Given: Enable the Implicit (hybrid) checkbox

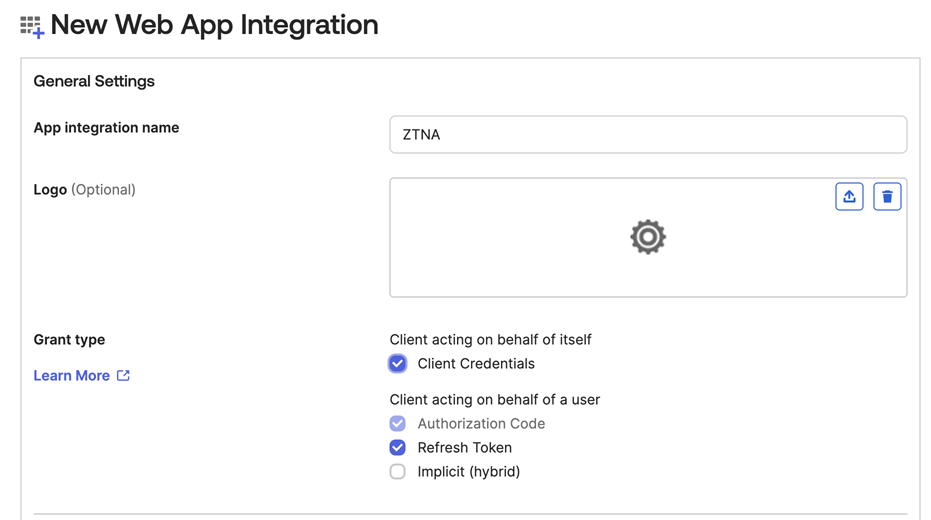Looking at the screenshot, I should (398, 472).
